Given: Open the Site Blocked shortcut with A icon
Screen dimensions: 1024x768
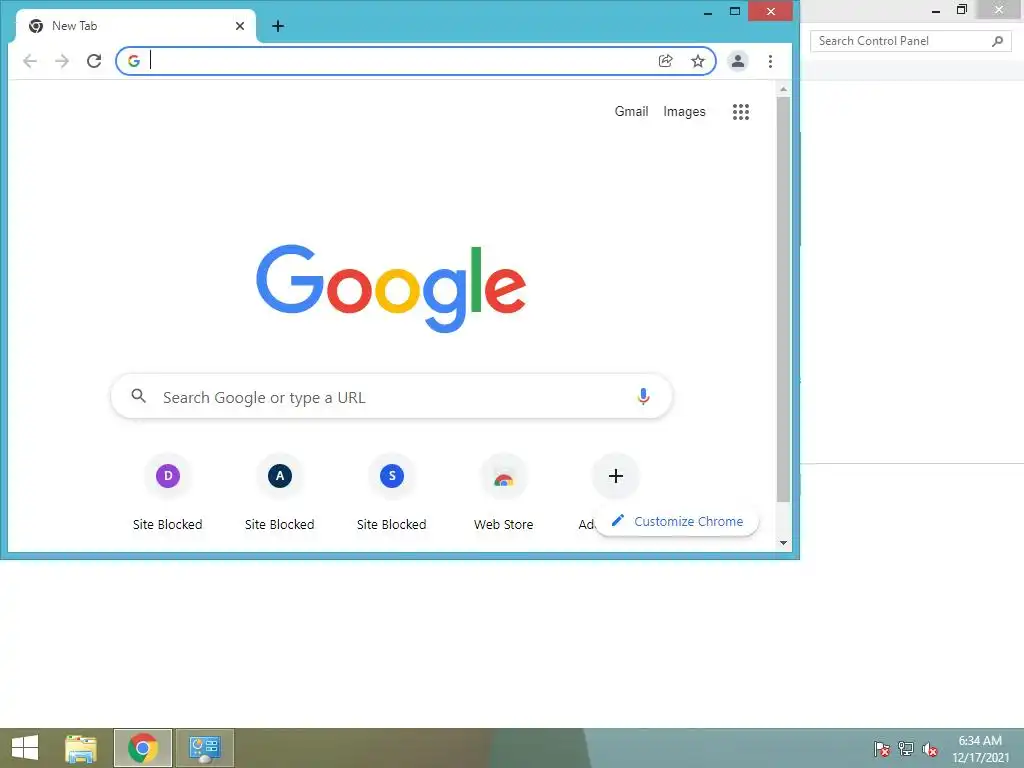Looking at the screenshot, I should point(280,493).
